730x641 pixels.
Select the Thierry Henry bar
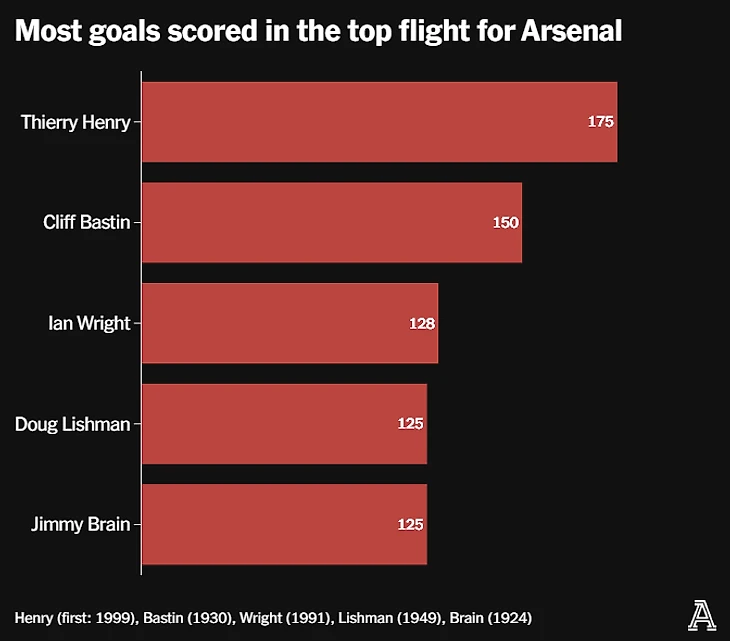pyautogui.click(x=379, y=122)
